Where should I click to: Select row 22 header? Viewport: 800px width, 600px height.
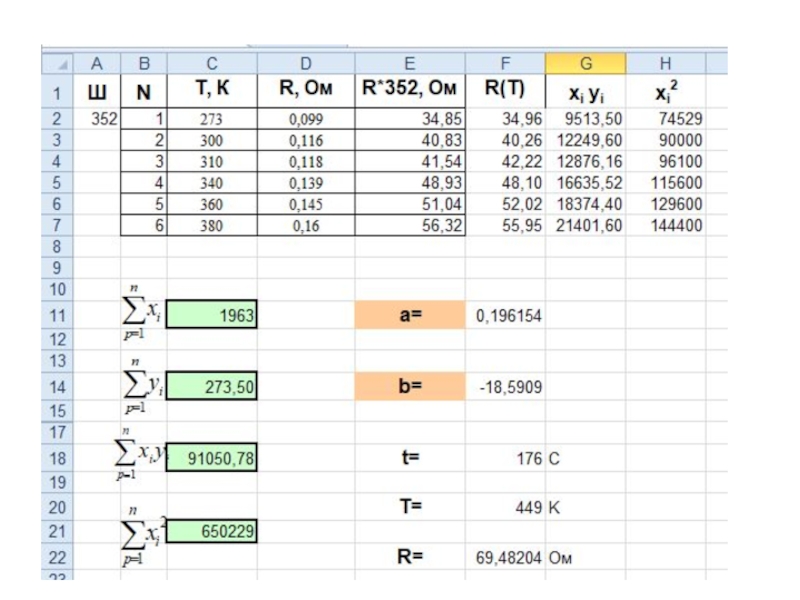point(59,558)
